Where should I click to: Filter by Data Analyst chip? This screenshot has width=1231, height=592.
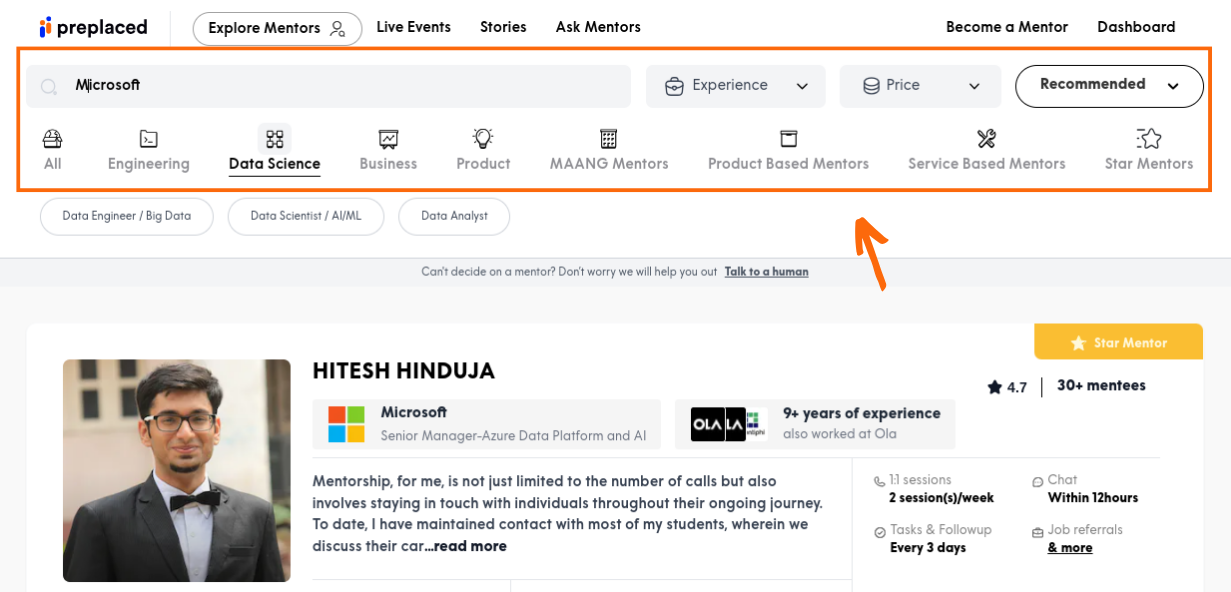(x=454, y=216)
